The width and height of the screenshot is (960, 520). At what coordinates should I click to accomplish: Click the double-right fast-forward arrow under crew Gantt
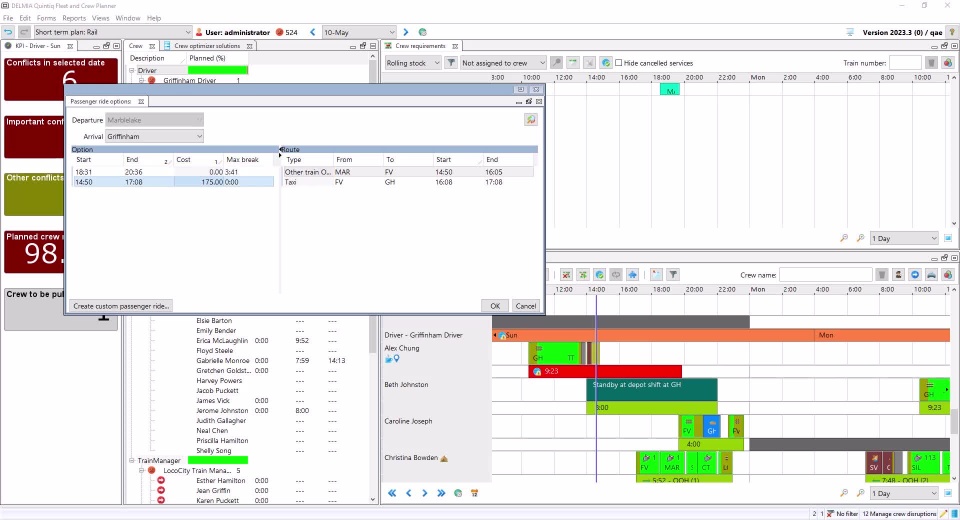pos(441,493)
